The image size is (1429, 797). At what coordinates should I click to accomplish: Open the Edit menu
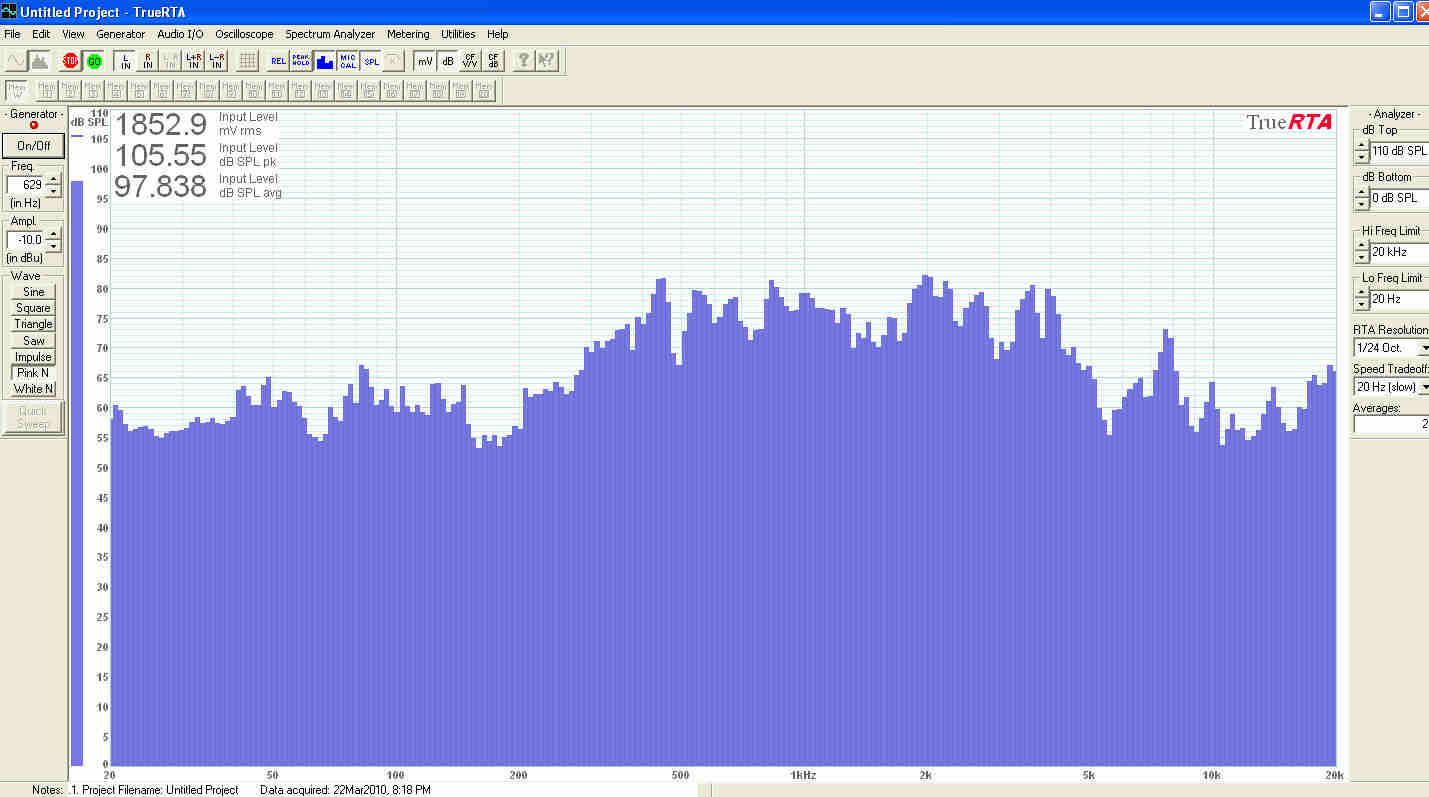[x=41, y=34]
